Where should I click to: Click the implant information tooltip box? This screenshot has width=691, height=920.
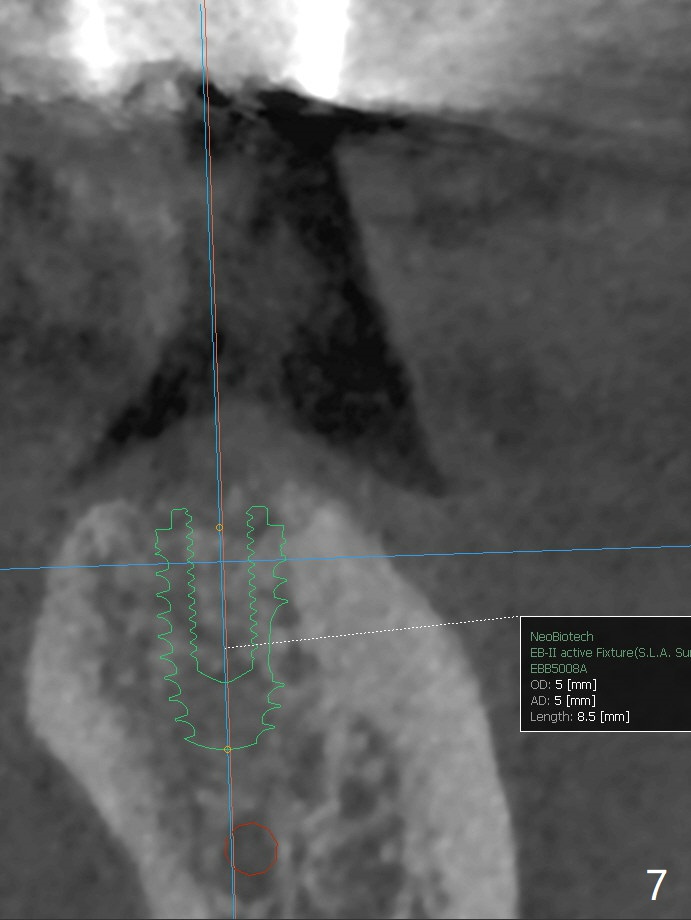[605, 675]
